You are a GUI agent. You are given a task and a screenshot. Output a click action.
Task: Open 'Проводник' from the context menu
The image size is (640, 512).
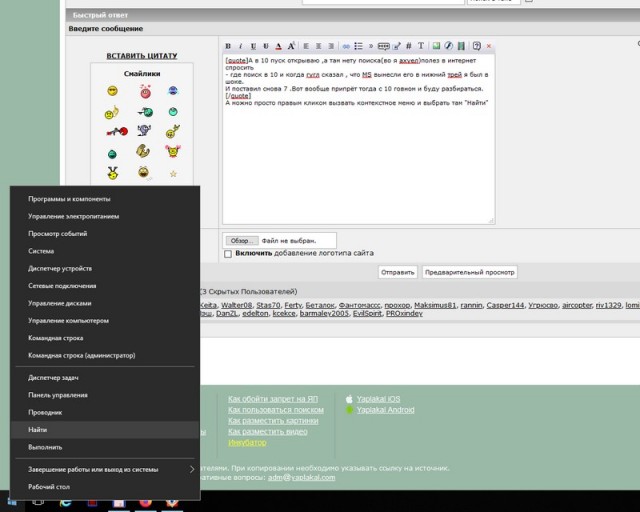(105, 412)
